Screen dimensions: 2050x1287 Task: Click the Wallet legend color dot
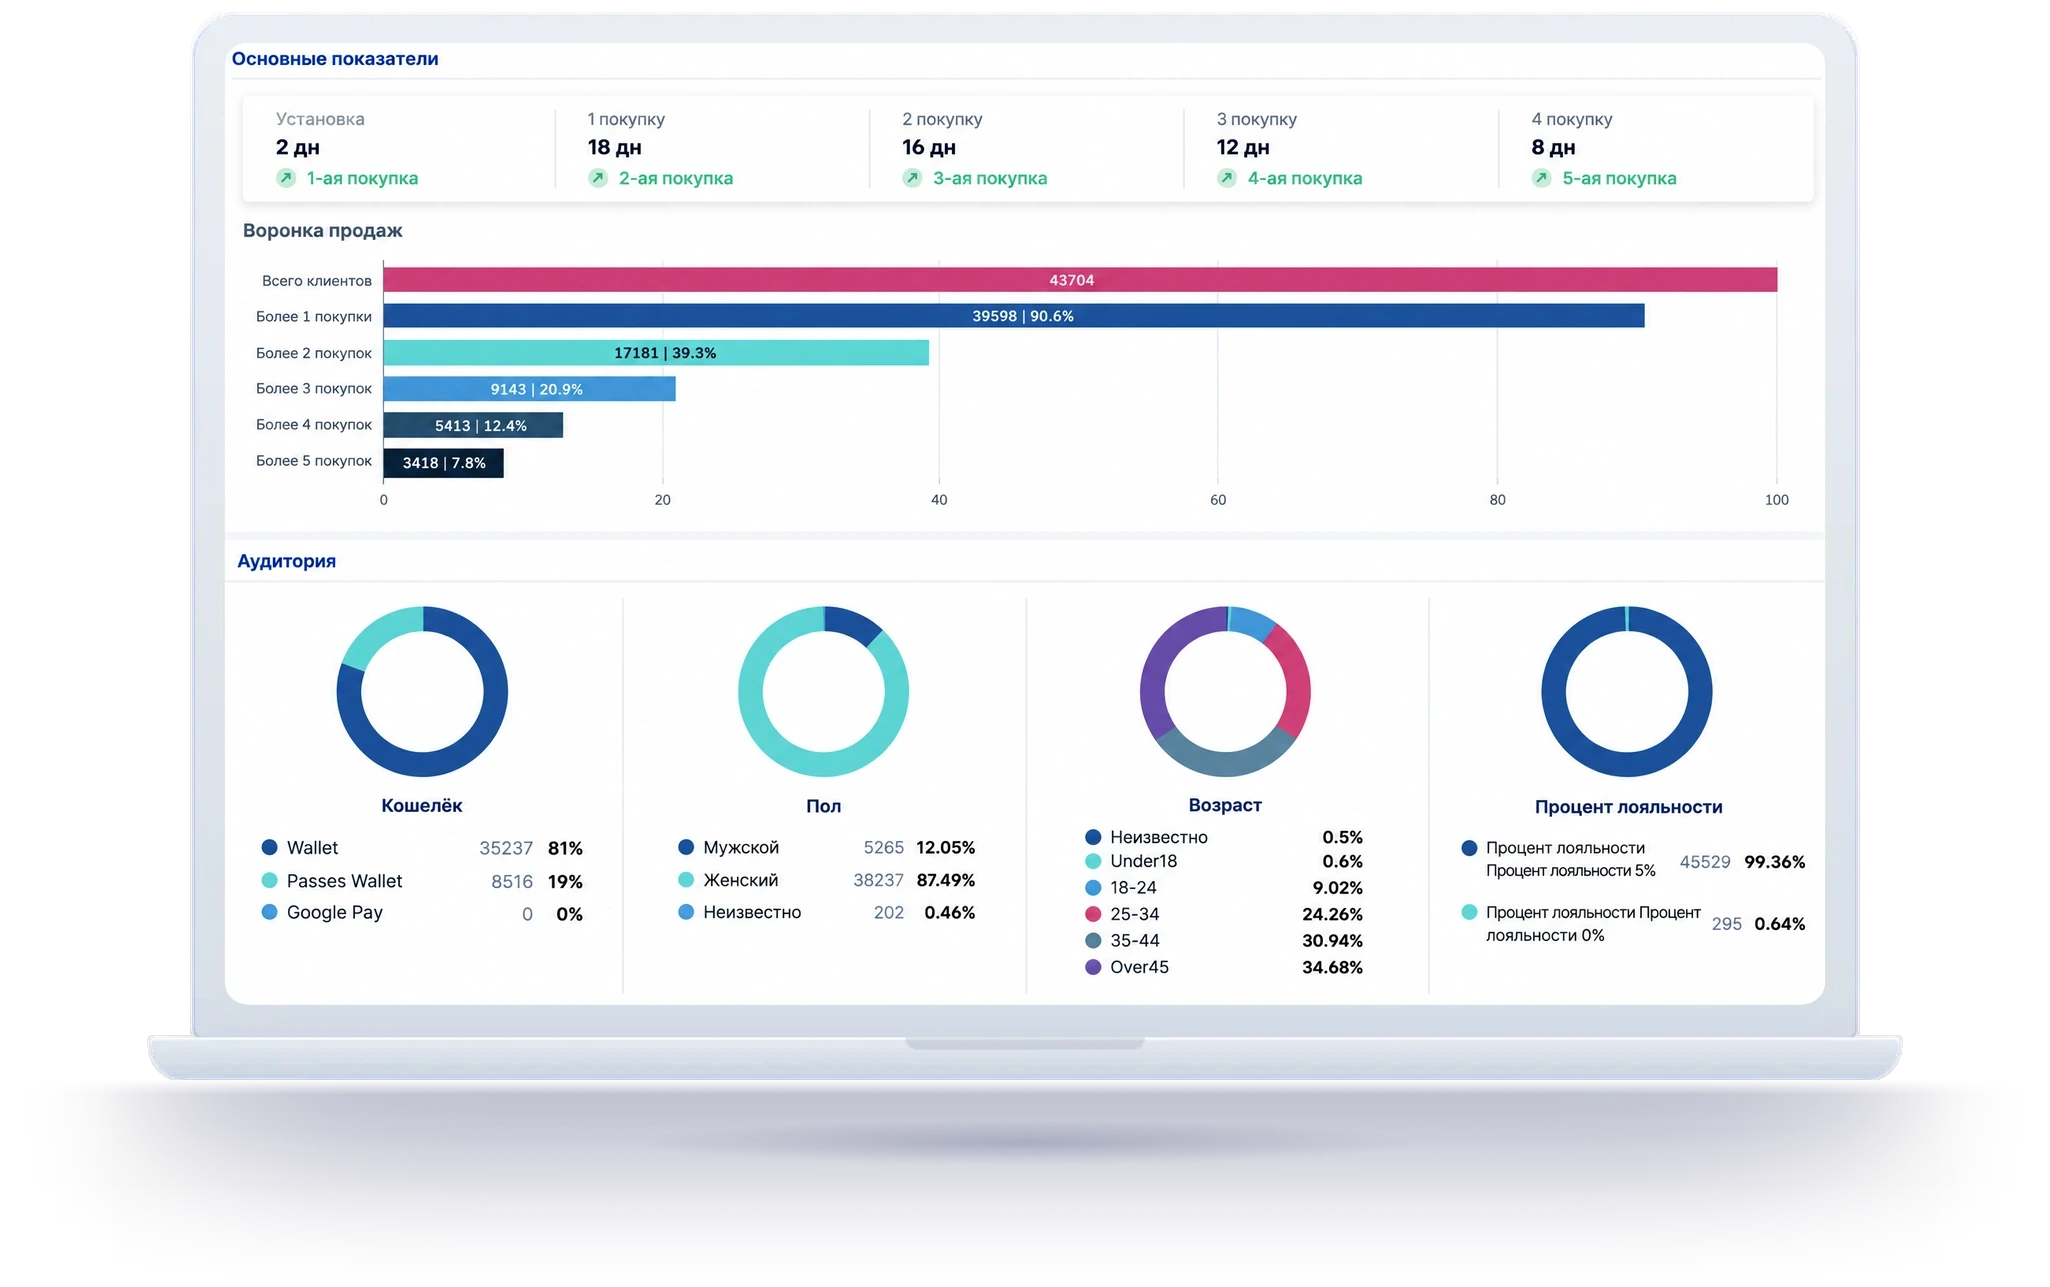coord(269,847)
